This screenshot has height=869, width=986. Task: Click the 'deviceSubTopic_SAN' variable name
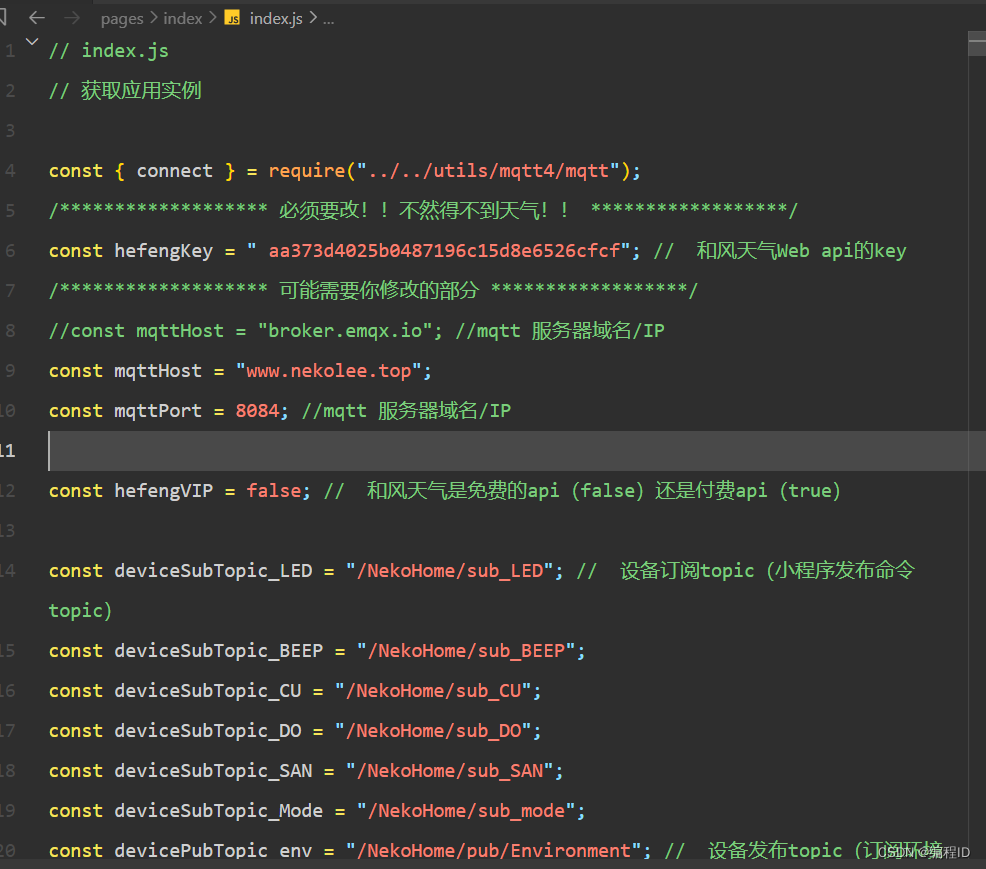tap(213, 771)
